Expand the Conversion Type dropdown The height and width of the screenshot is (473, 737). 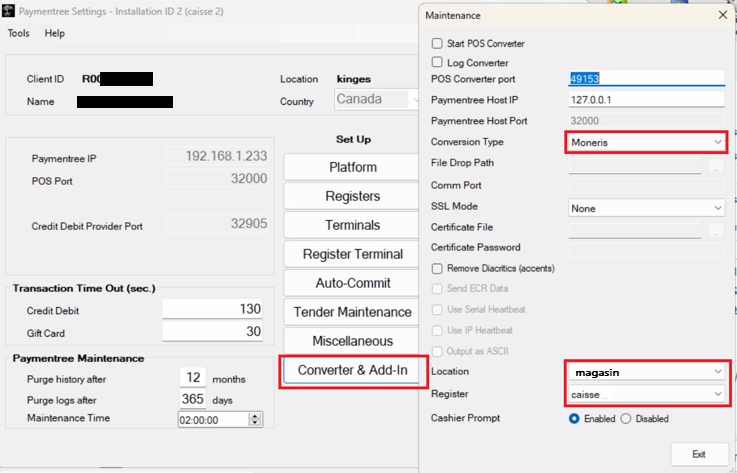[646, 142]
